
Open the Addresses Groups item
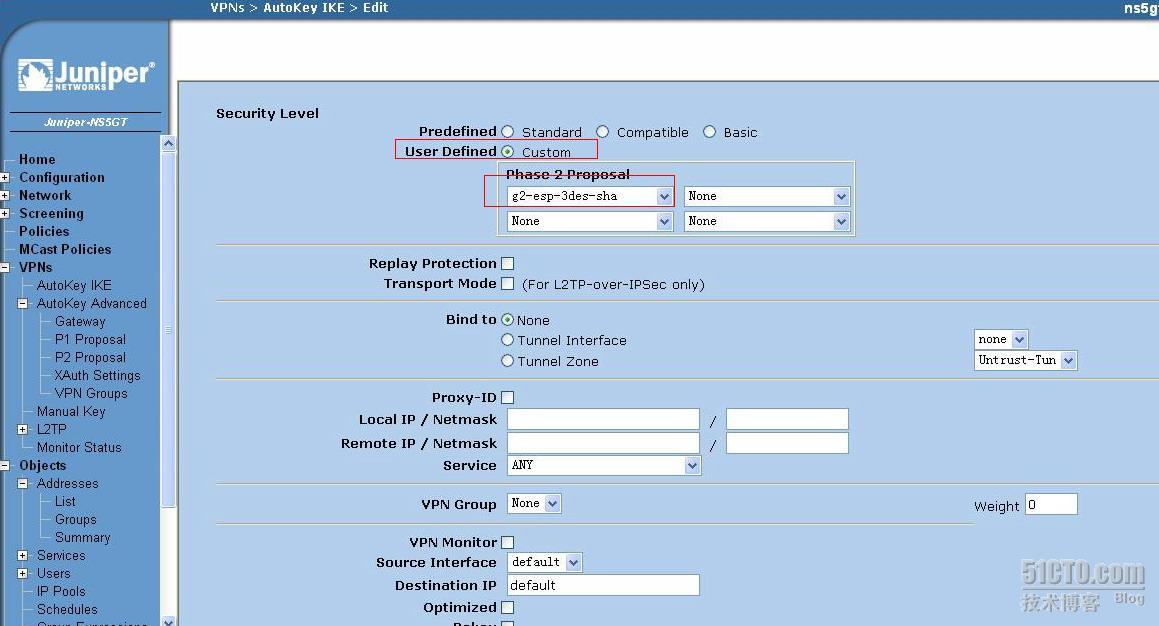tap(75, 520)
